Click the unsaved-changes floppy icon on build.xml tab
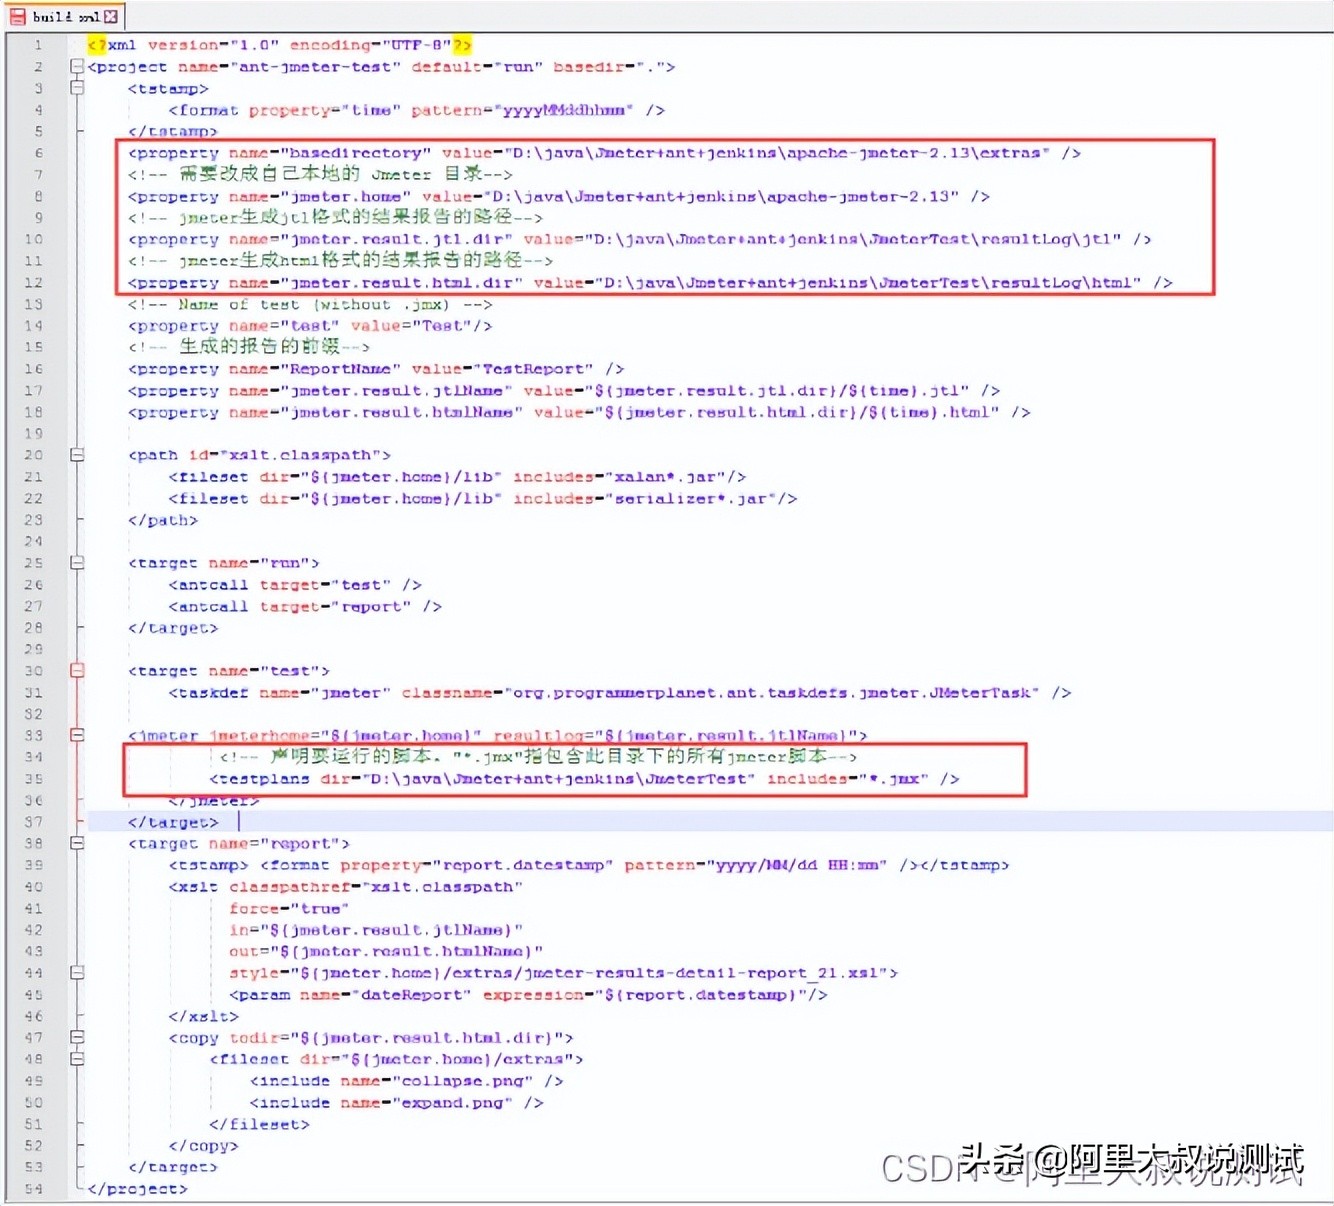1334x1206 pixels. click(x=19, y=15)
